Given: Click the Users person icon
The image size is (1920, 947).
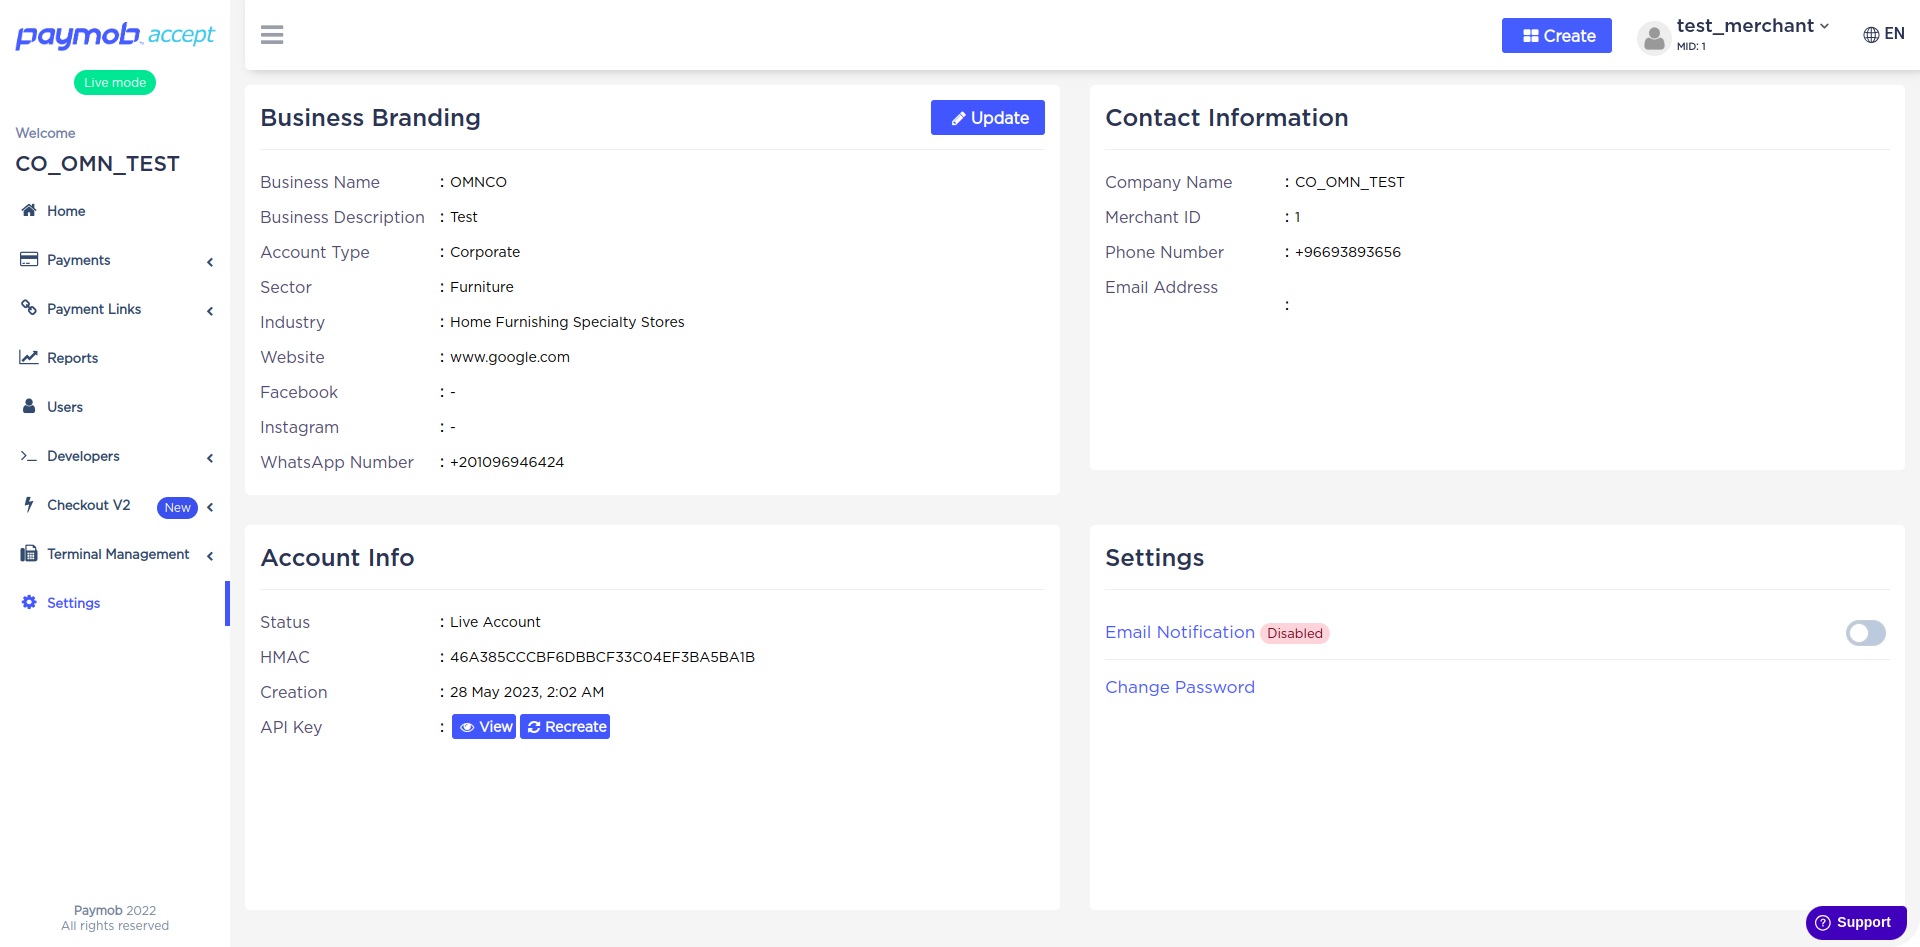Looking at the screenshot, I should point(29,407).
